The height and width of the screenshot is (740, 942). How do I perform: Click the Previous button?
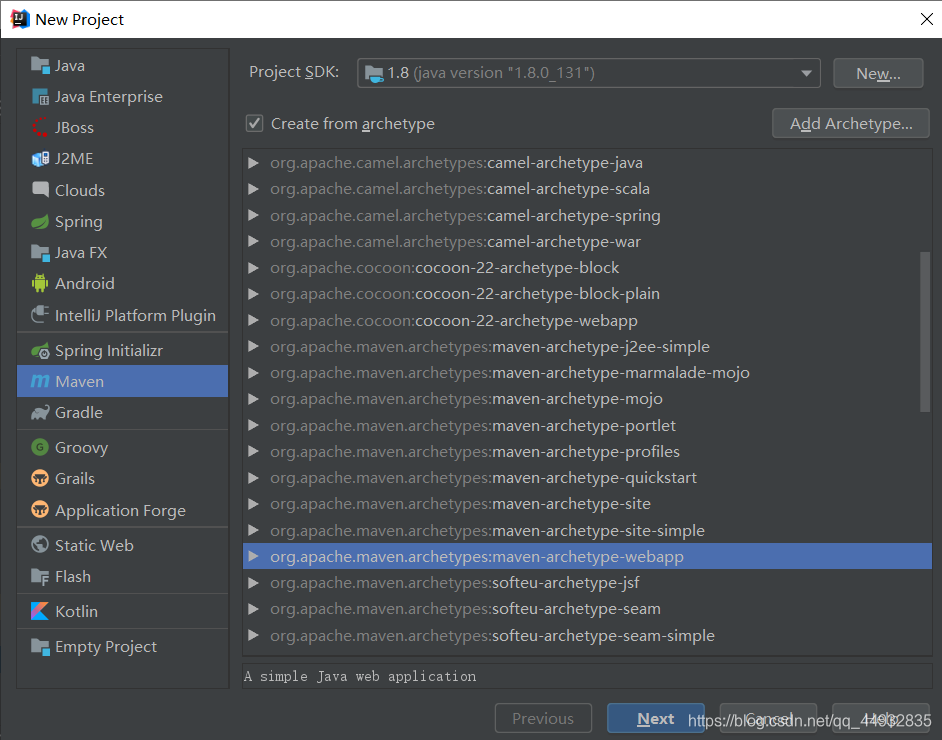(x=543, y=718)
